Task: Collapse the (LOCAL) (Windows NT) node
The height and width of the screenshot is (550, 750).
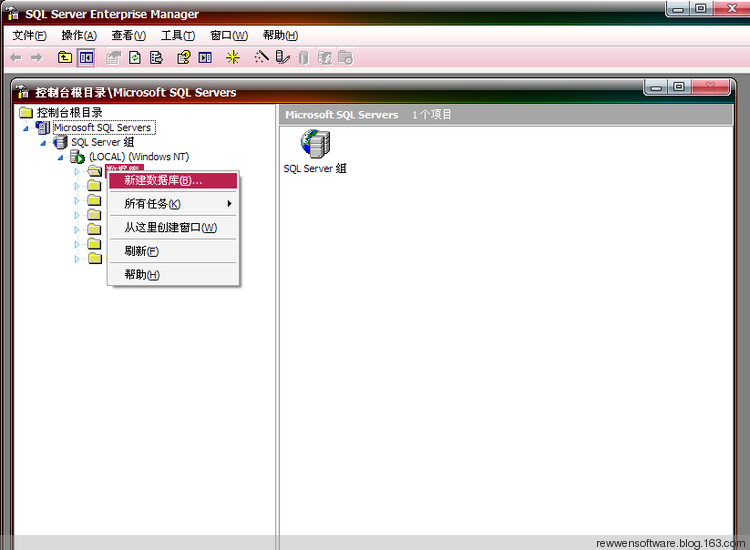Action: click(60, 157)
